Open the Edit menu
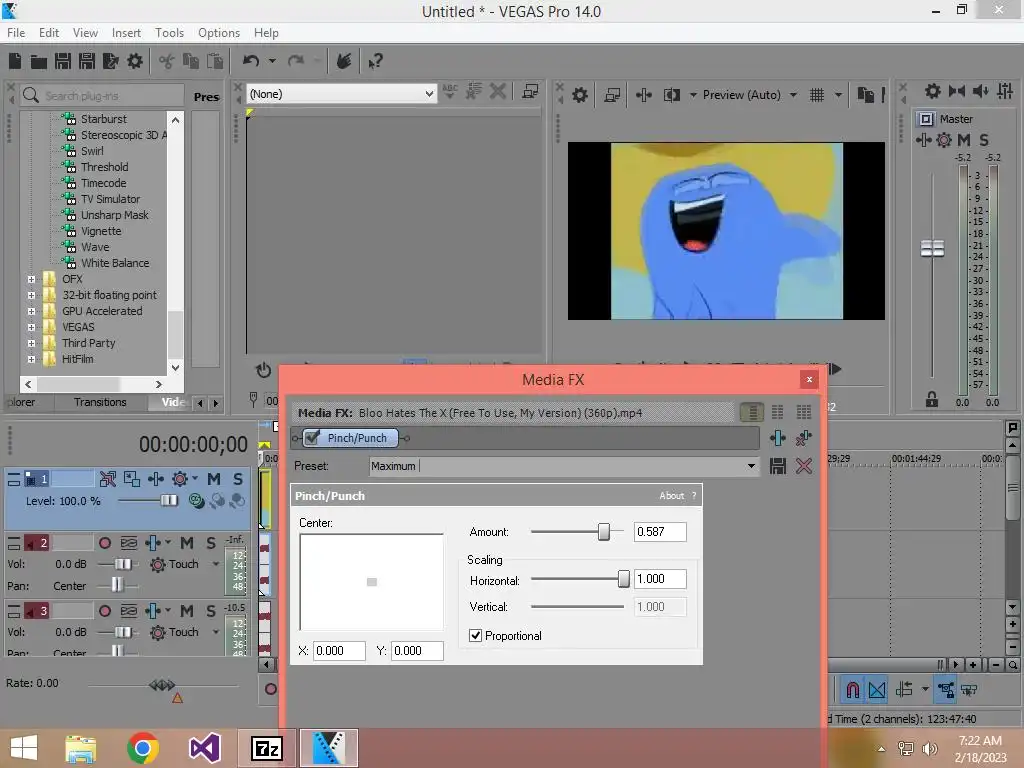Image resolution: width=1024 pixels, height=768 pixels. coord(49,33)
